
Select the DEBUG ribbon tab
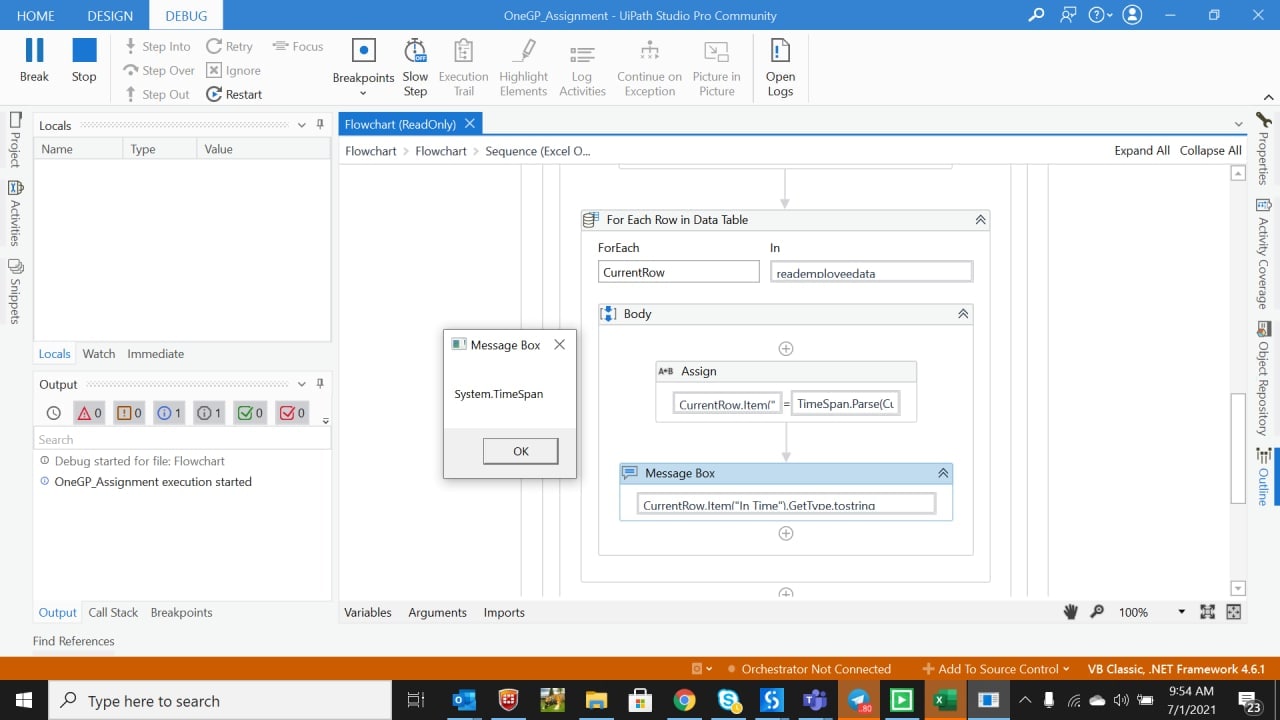click(186, 16)
